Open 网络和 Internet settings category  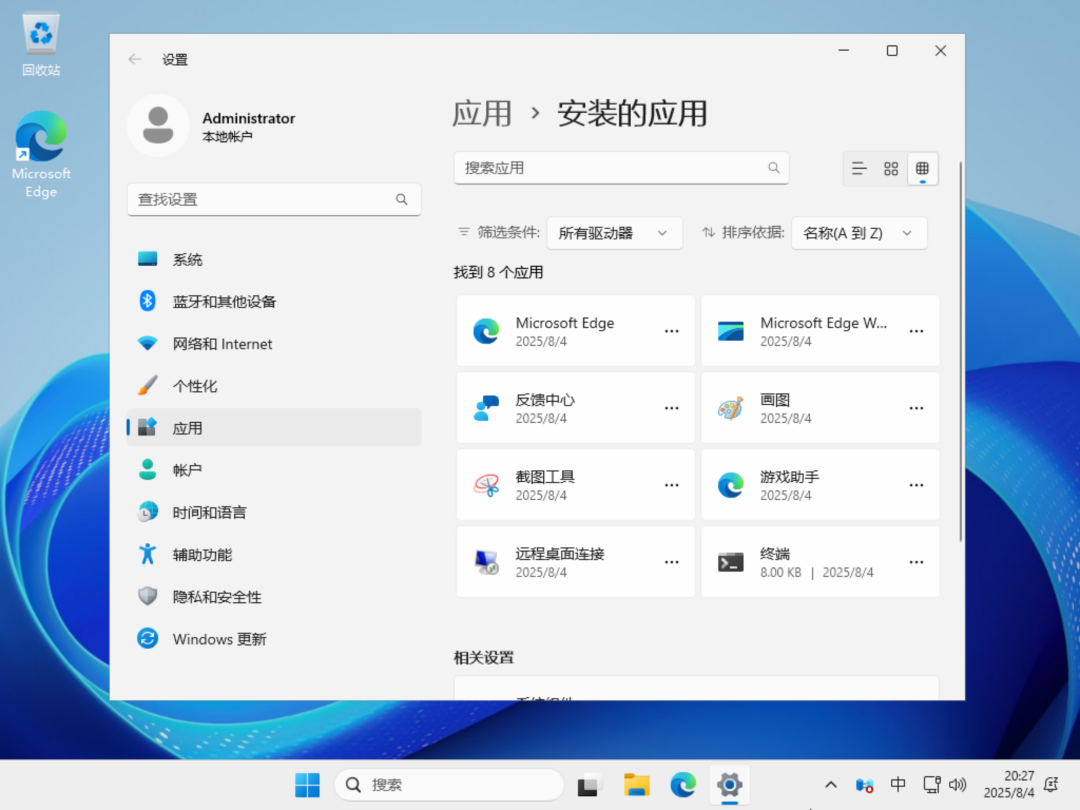274,344
